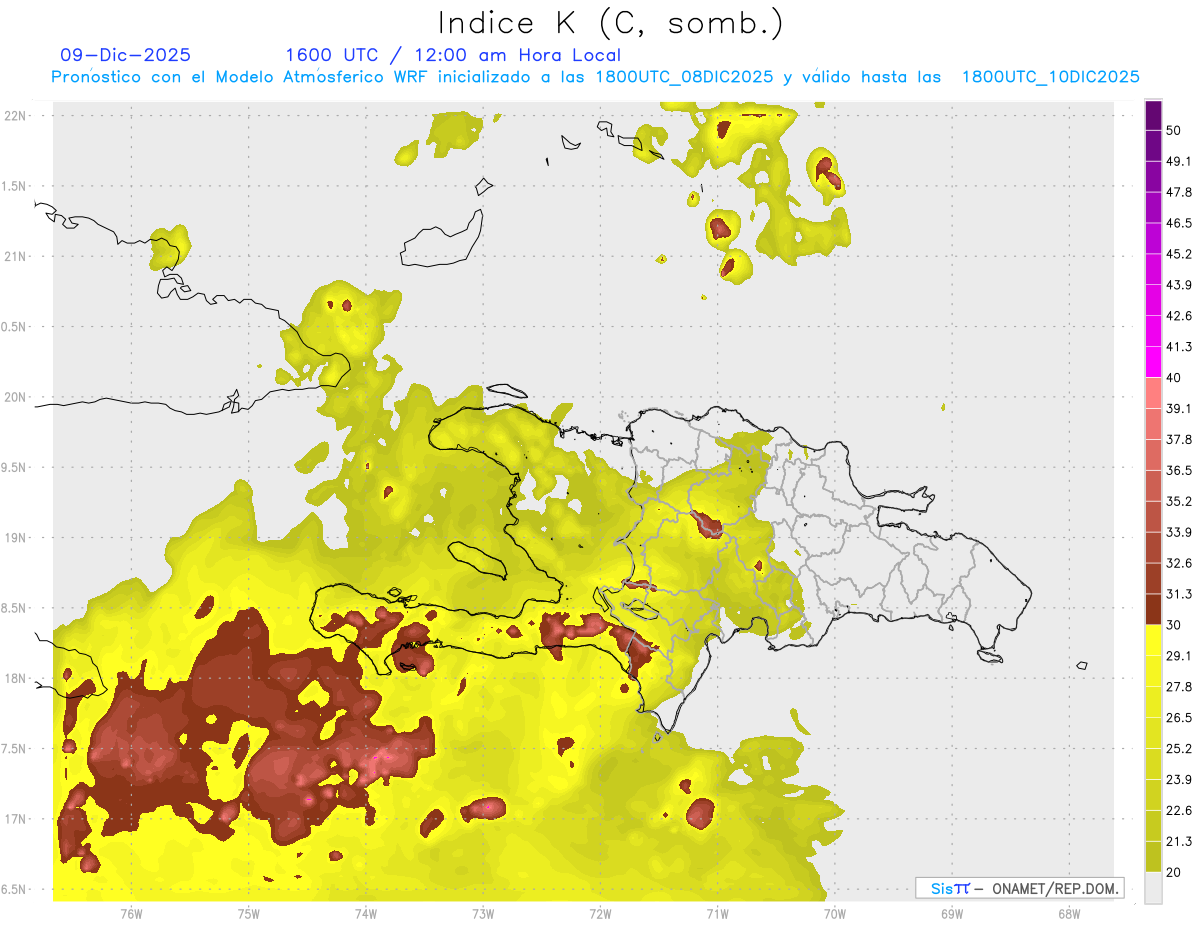Screen dimensions: 1200x927
Task: Click the color bar label "47.8"
Action: coord(1178,193)
